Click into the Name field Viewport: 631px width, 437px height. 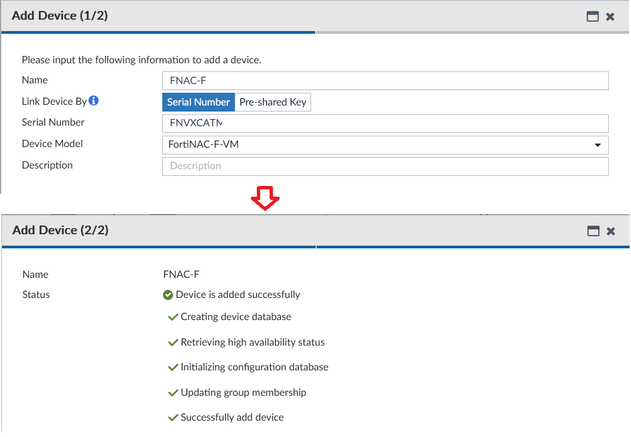(x=385, y=81)
